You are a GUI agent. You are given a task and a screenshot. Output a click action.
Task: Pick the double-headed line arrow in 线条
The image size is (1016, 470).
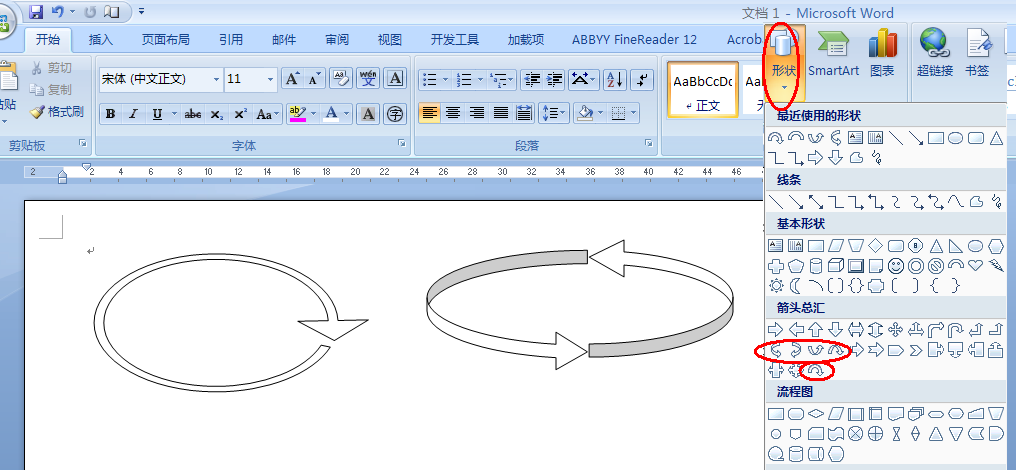[816, 202]
